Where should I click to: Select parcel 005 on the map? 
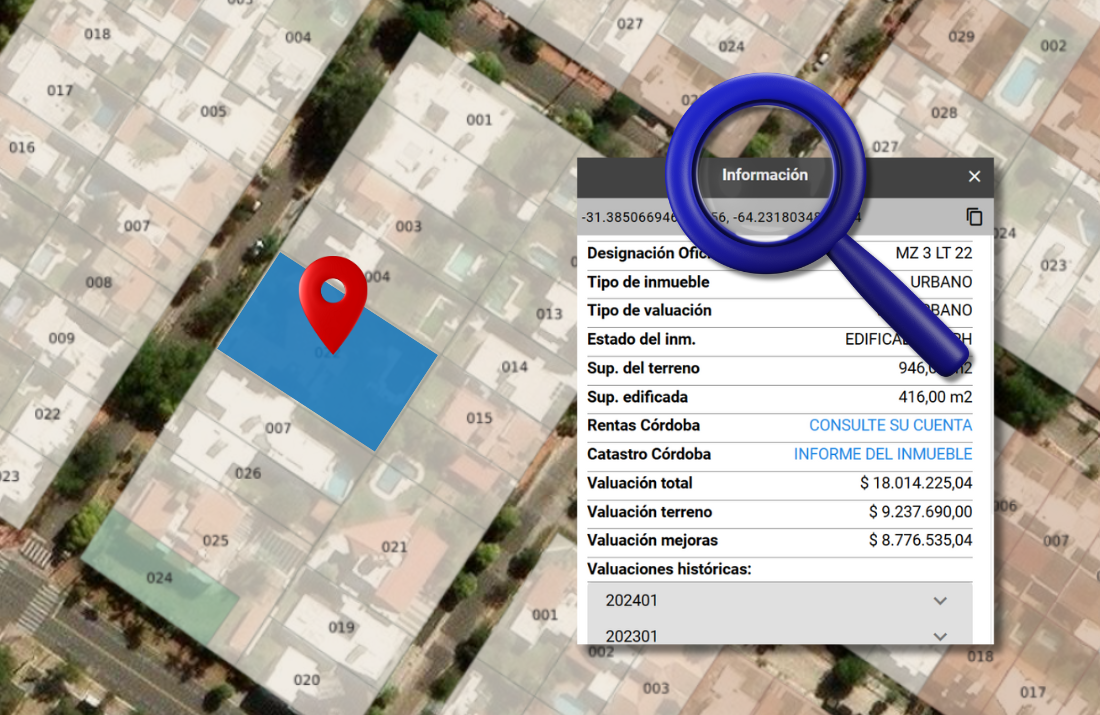(213, 111)
